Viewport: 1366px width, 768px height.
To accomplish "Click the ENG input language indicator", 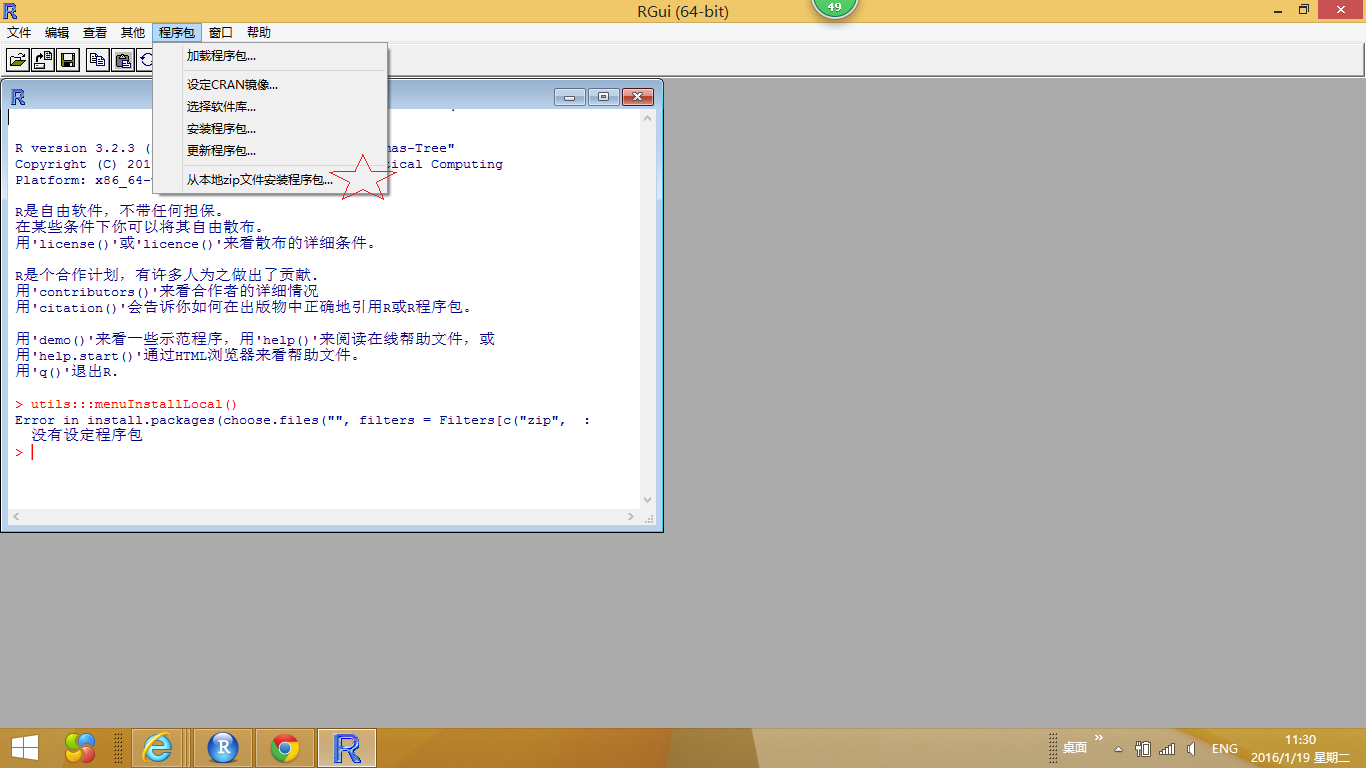I will coord(1224,749).
